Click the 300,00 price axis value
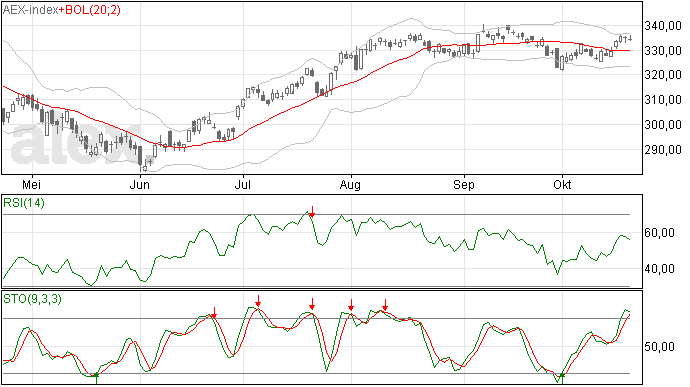Viewport: 690px width, 387px height. (x=663, y=125)
